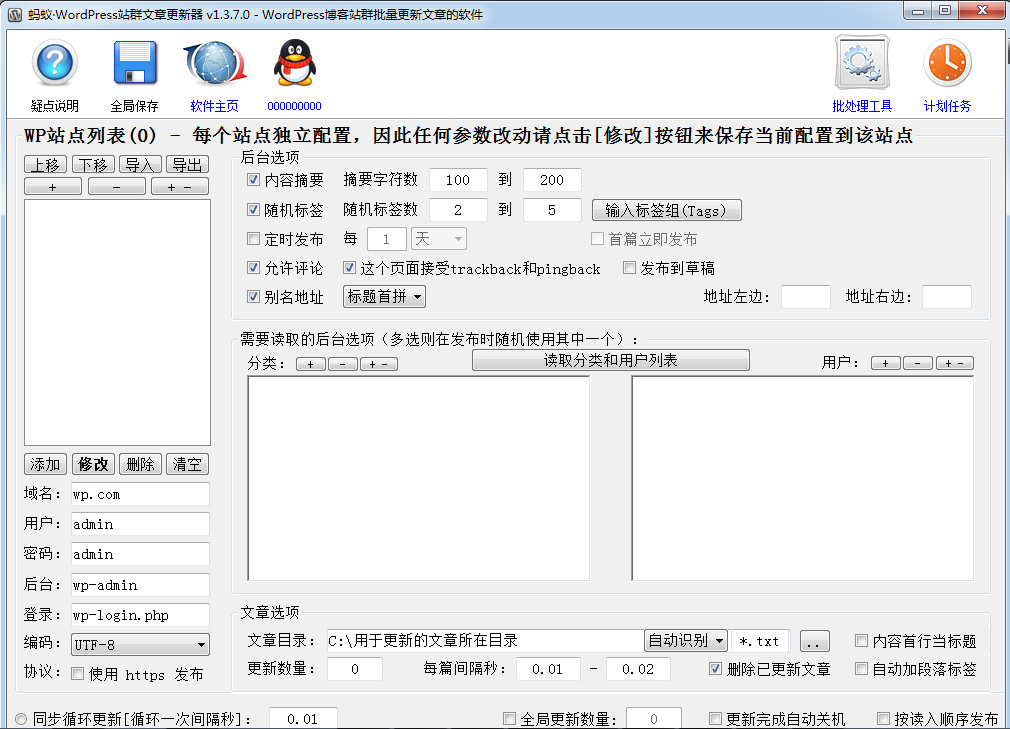Enable 全局更新数量 checkbox

[x=510, y=718]
